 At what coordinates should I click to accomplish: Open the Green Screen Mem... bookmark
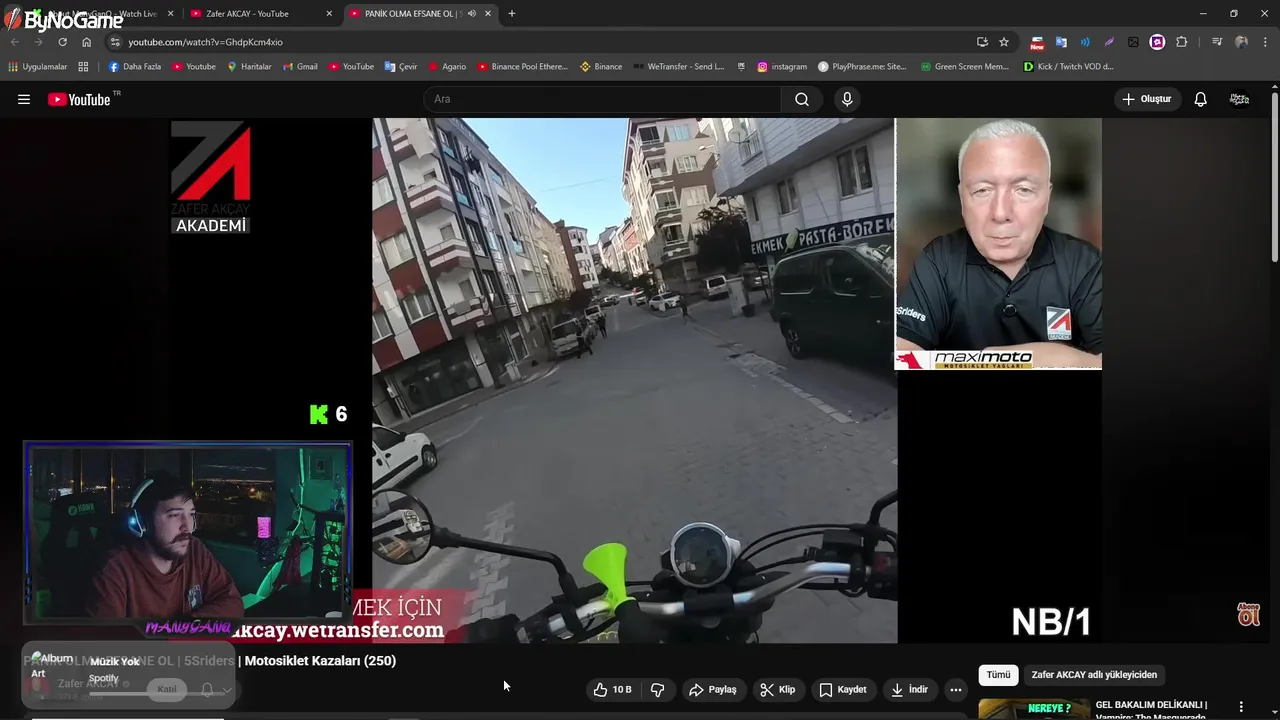tap(965, 67)
